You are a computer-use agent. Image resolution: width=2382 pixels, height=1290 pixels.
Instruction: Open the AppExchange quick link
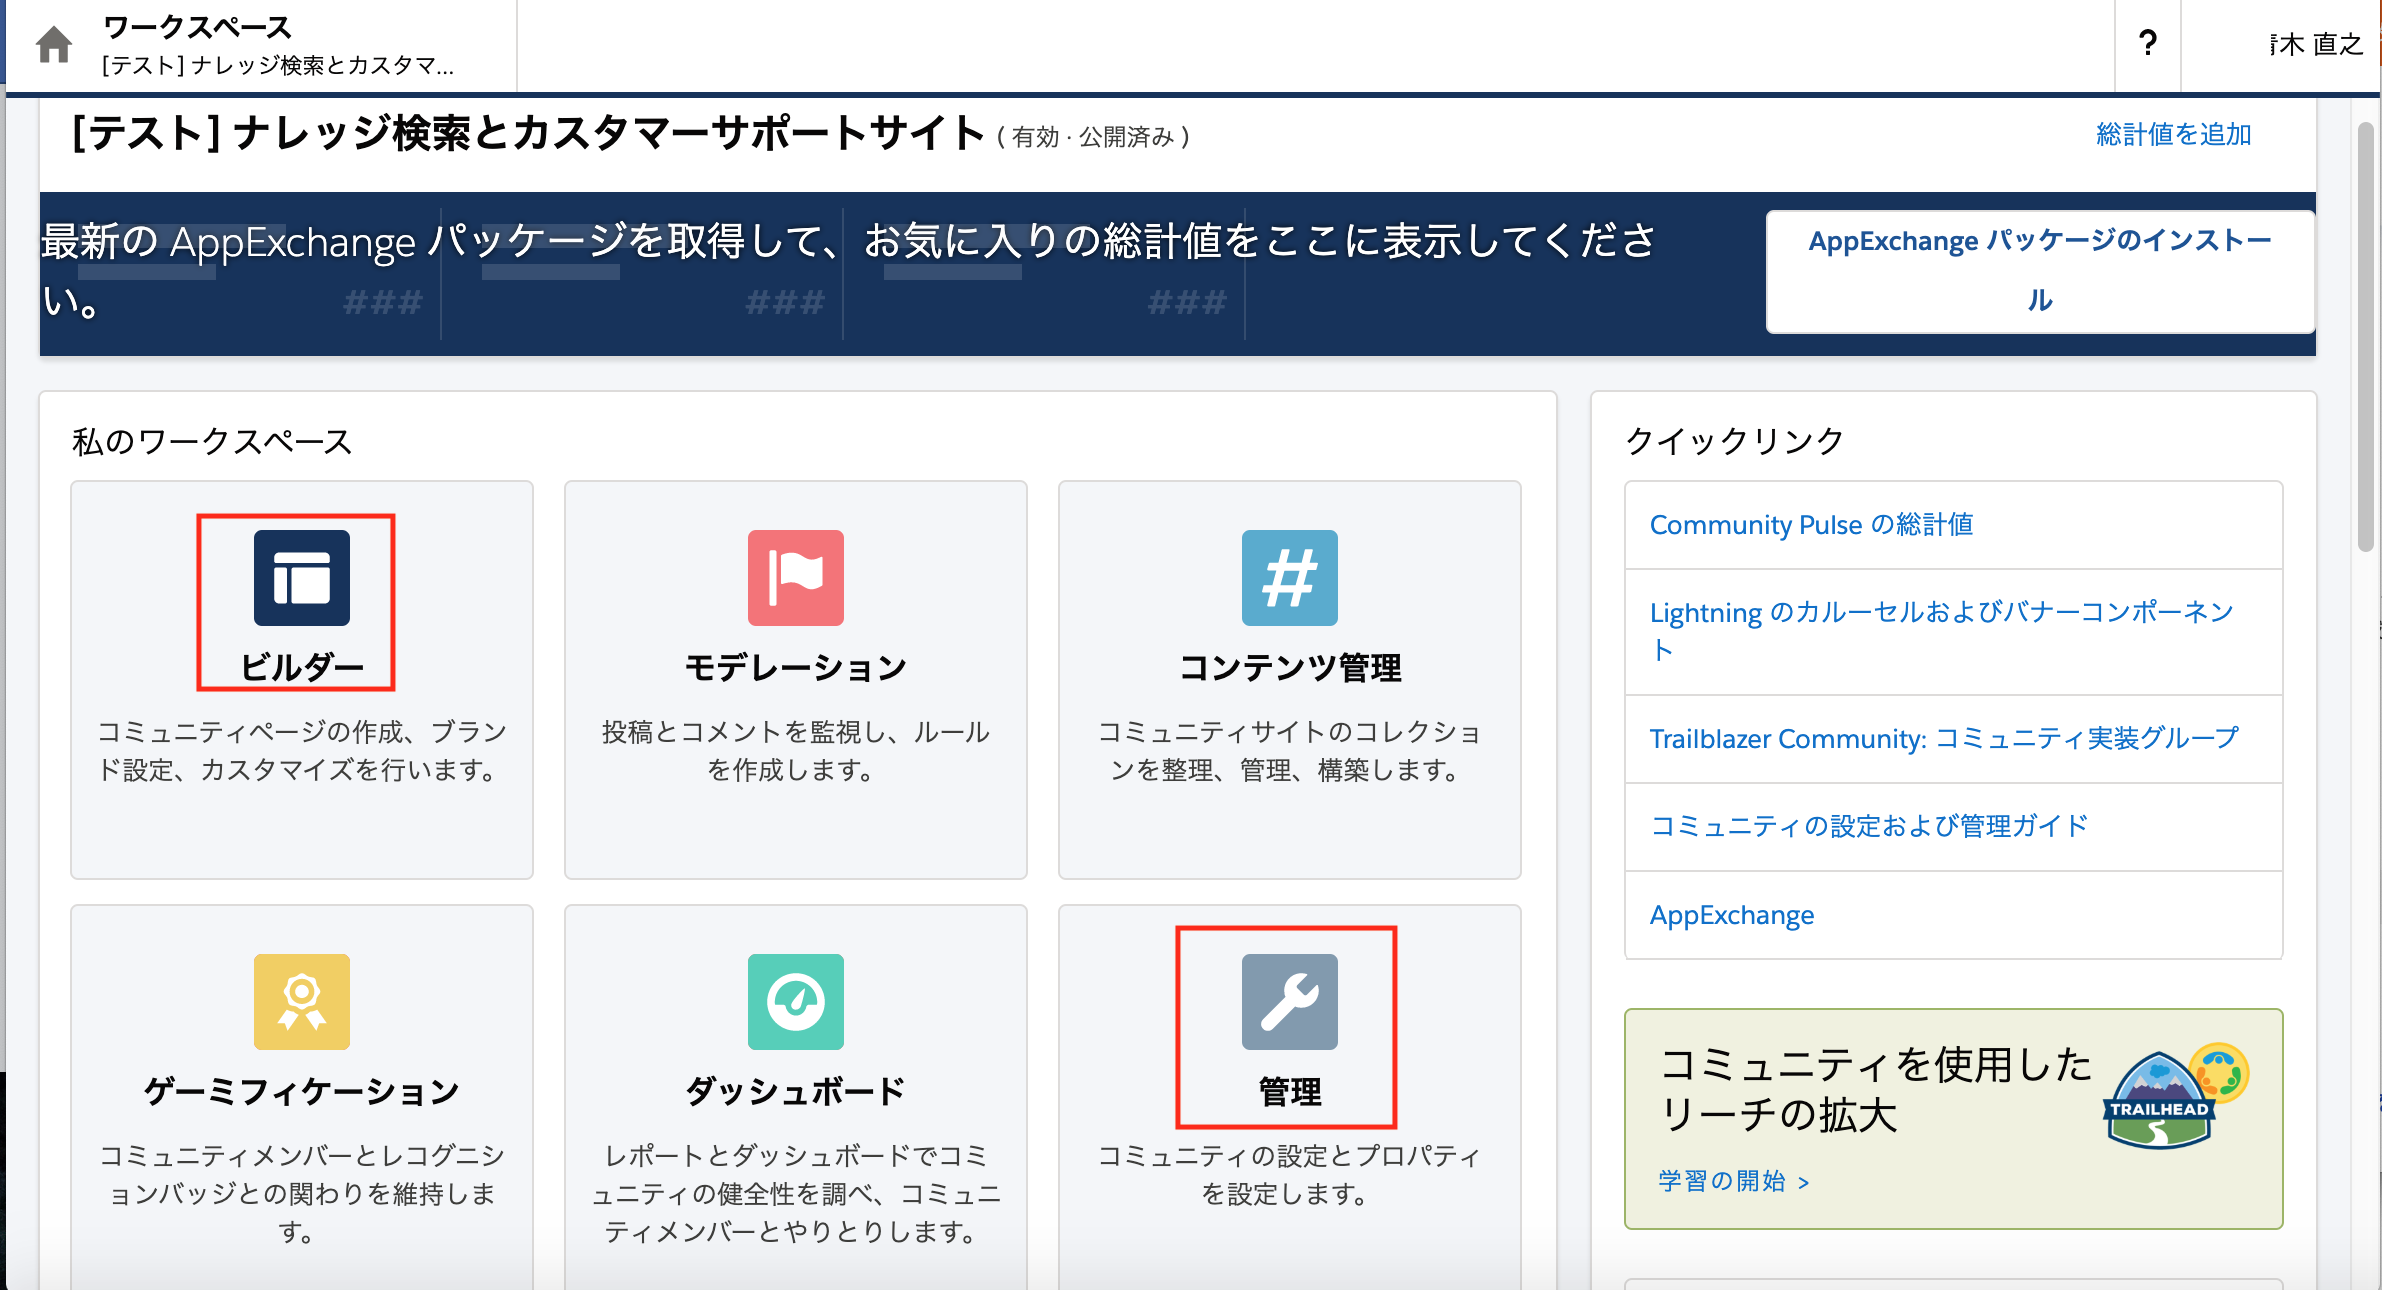tap(1732, 915)
